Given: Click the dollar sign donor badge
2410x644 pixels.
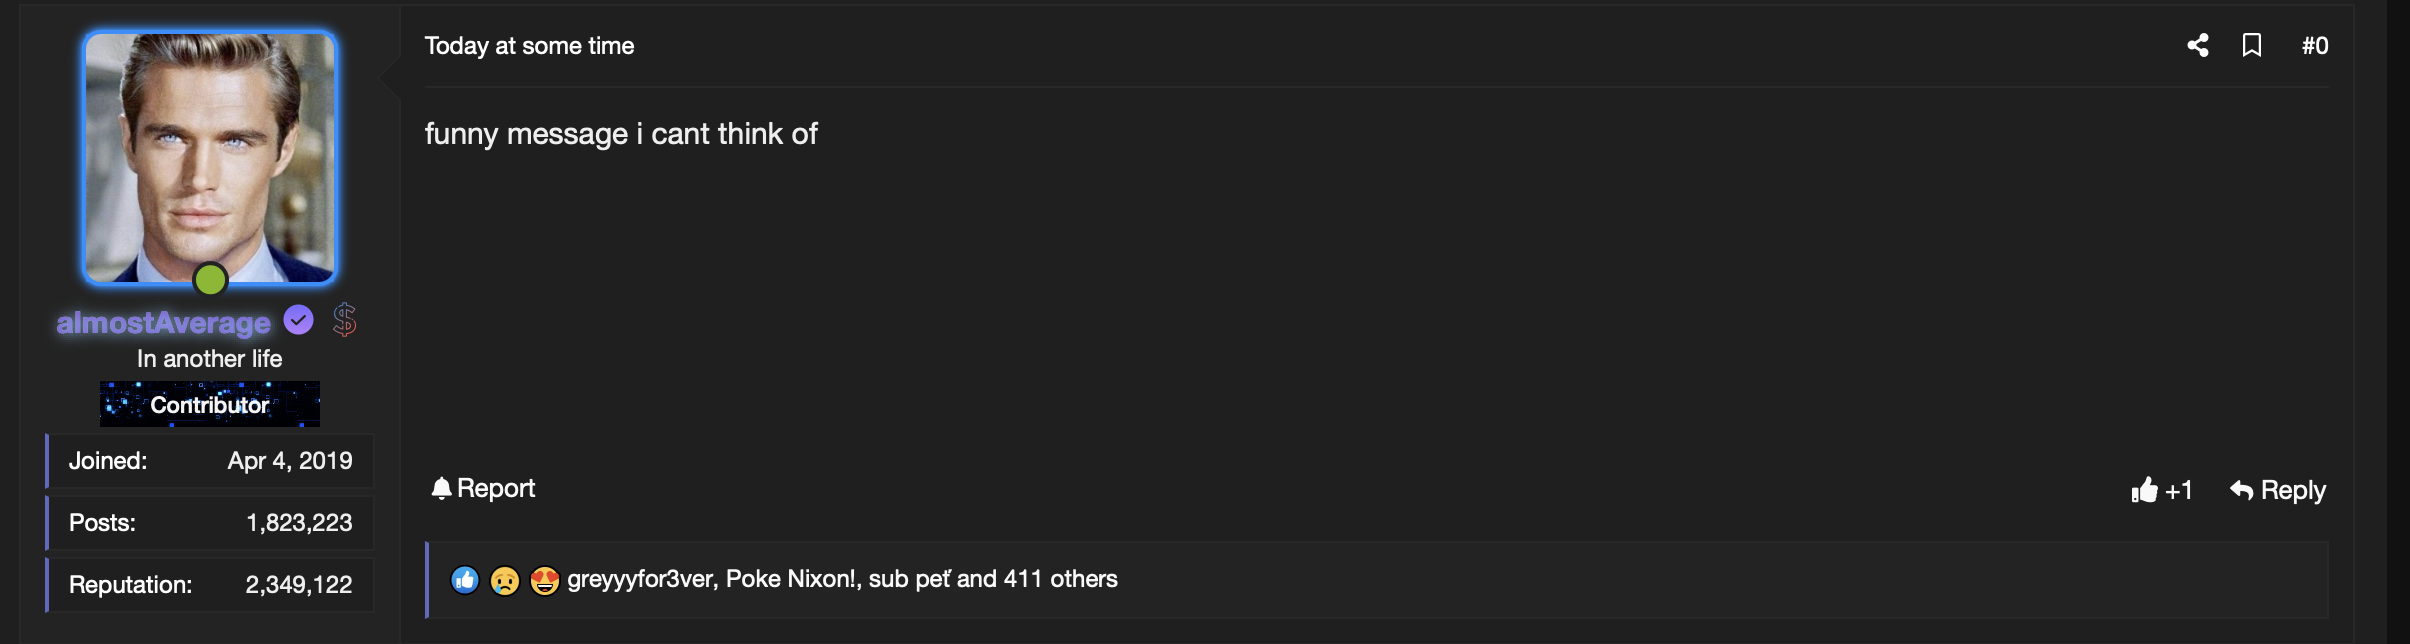Looking at the screenshot, I should [x=345, y=320].
